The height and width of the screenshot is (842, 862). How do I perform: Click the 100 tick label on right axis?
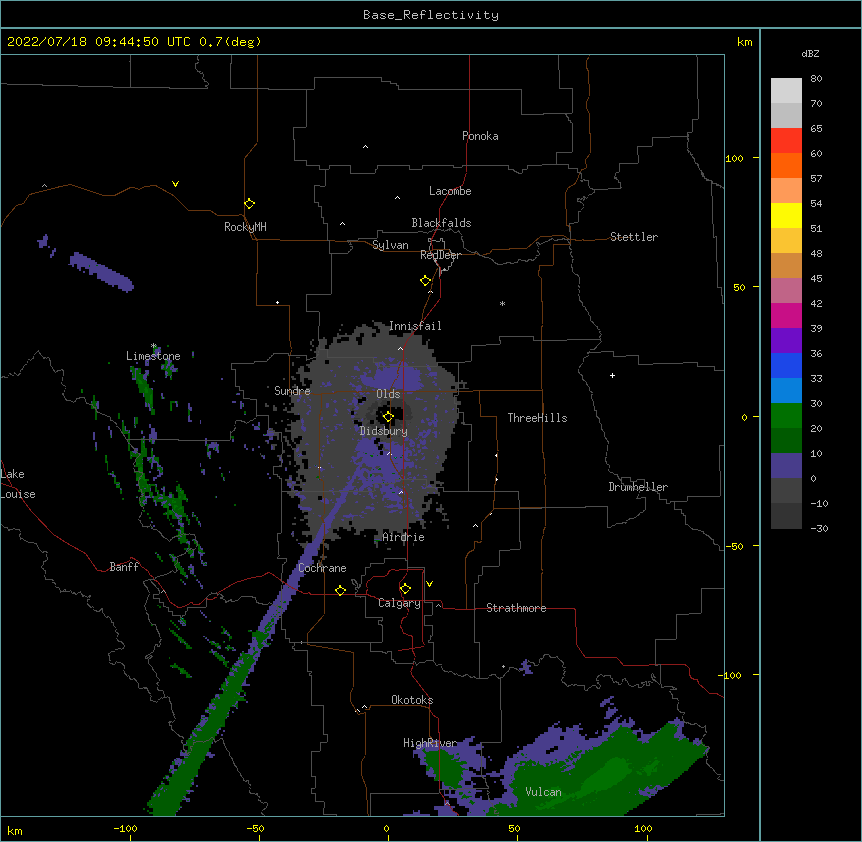(x=734, y=159)
